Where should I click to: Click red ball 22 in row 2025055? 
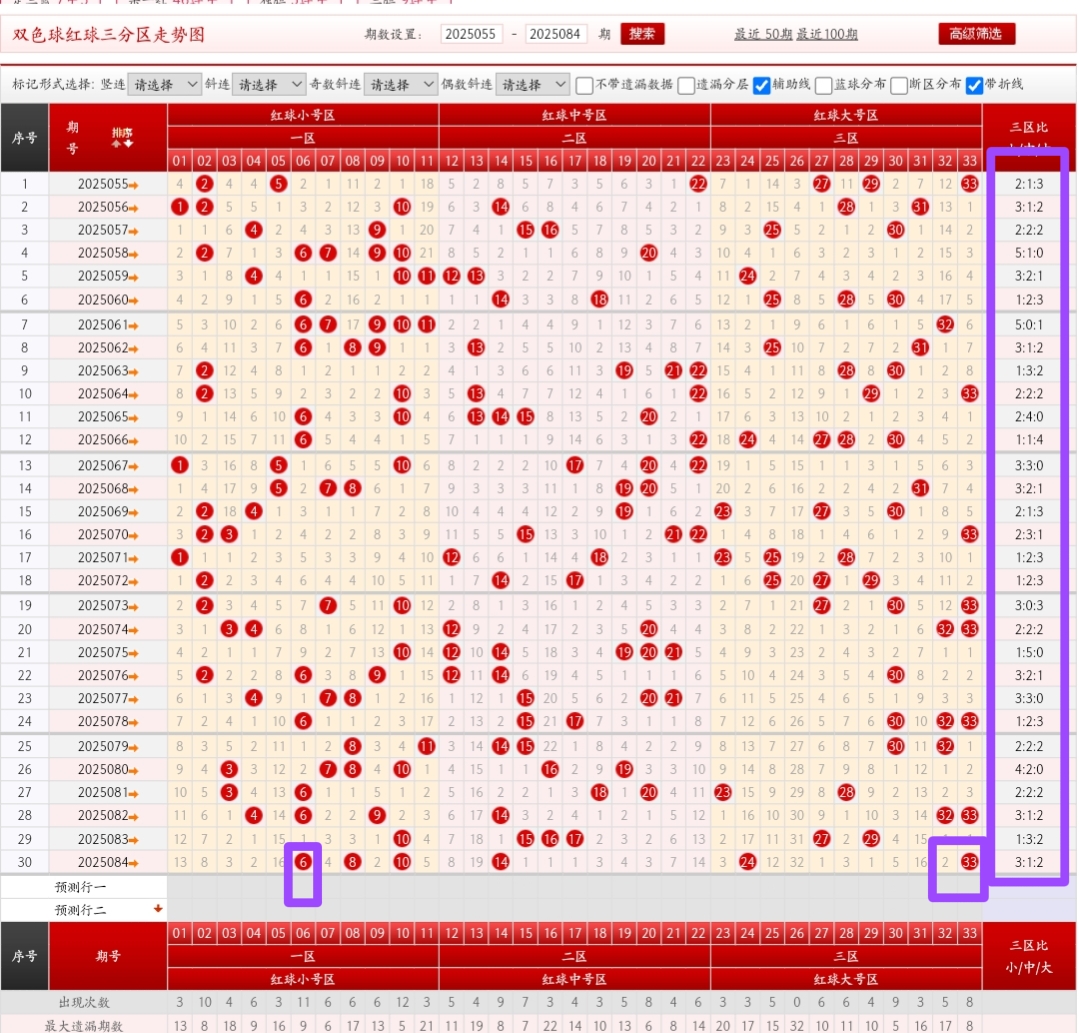[698, 184]
